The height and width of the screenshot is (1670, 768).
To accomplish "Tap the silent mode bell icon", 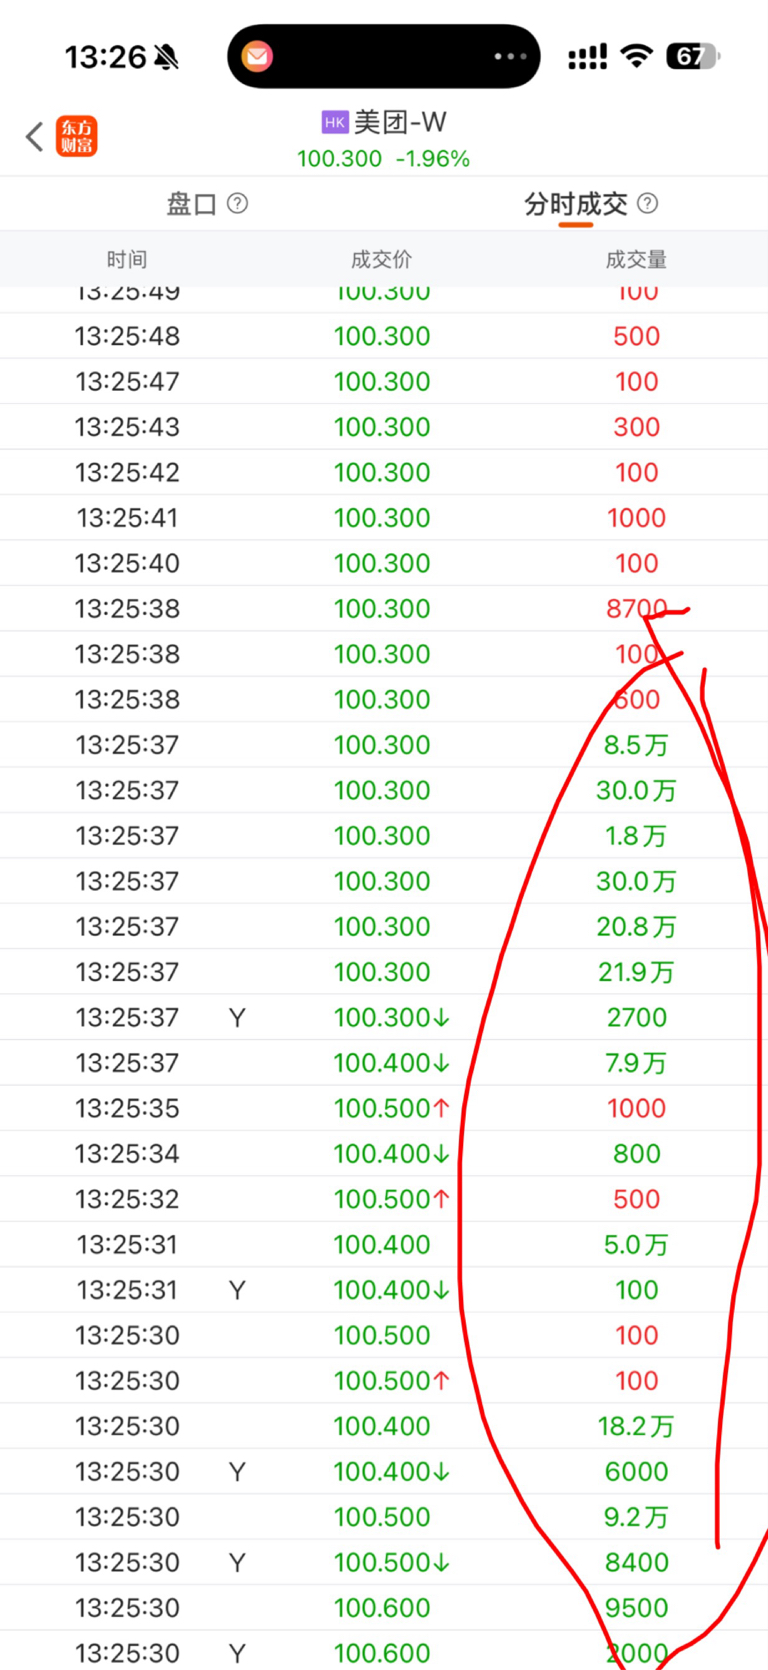I will (167, 57).
